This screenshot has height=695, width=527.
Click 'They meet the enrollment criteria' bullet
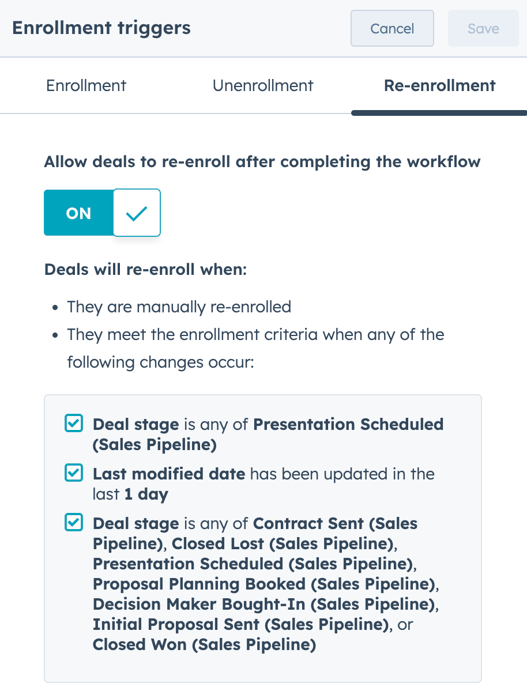pyautogui.click(x=255, y=348)
